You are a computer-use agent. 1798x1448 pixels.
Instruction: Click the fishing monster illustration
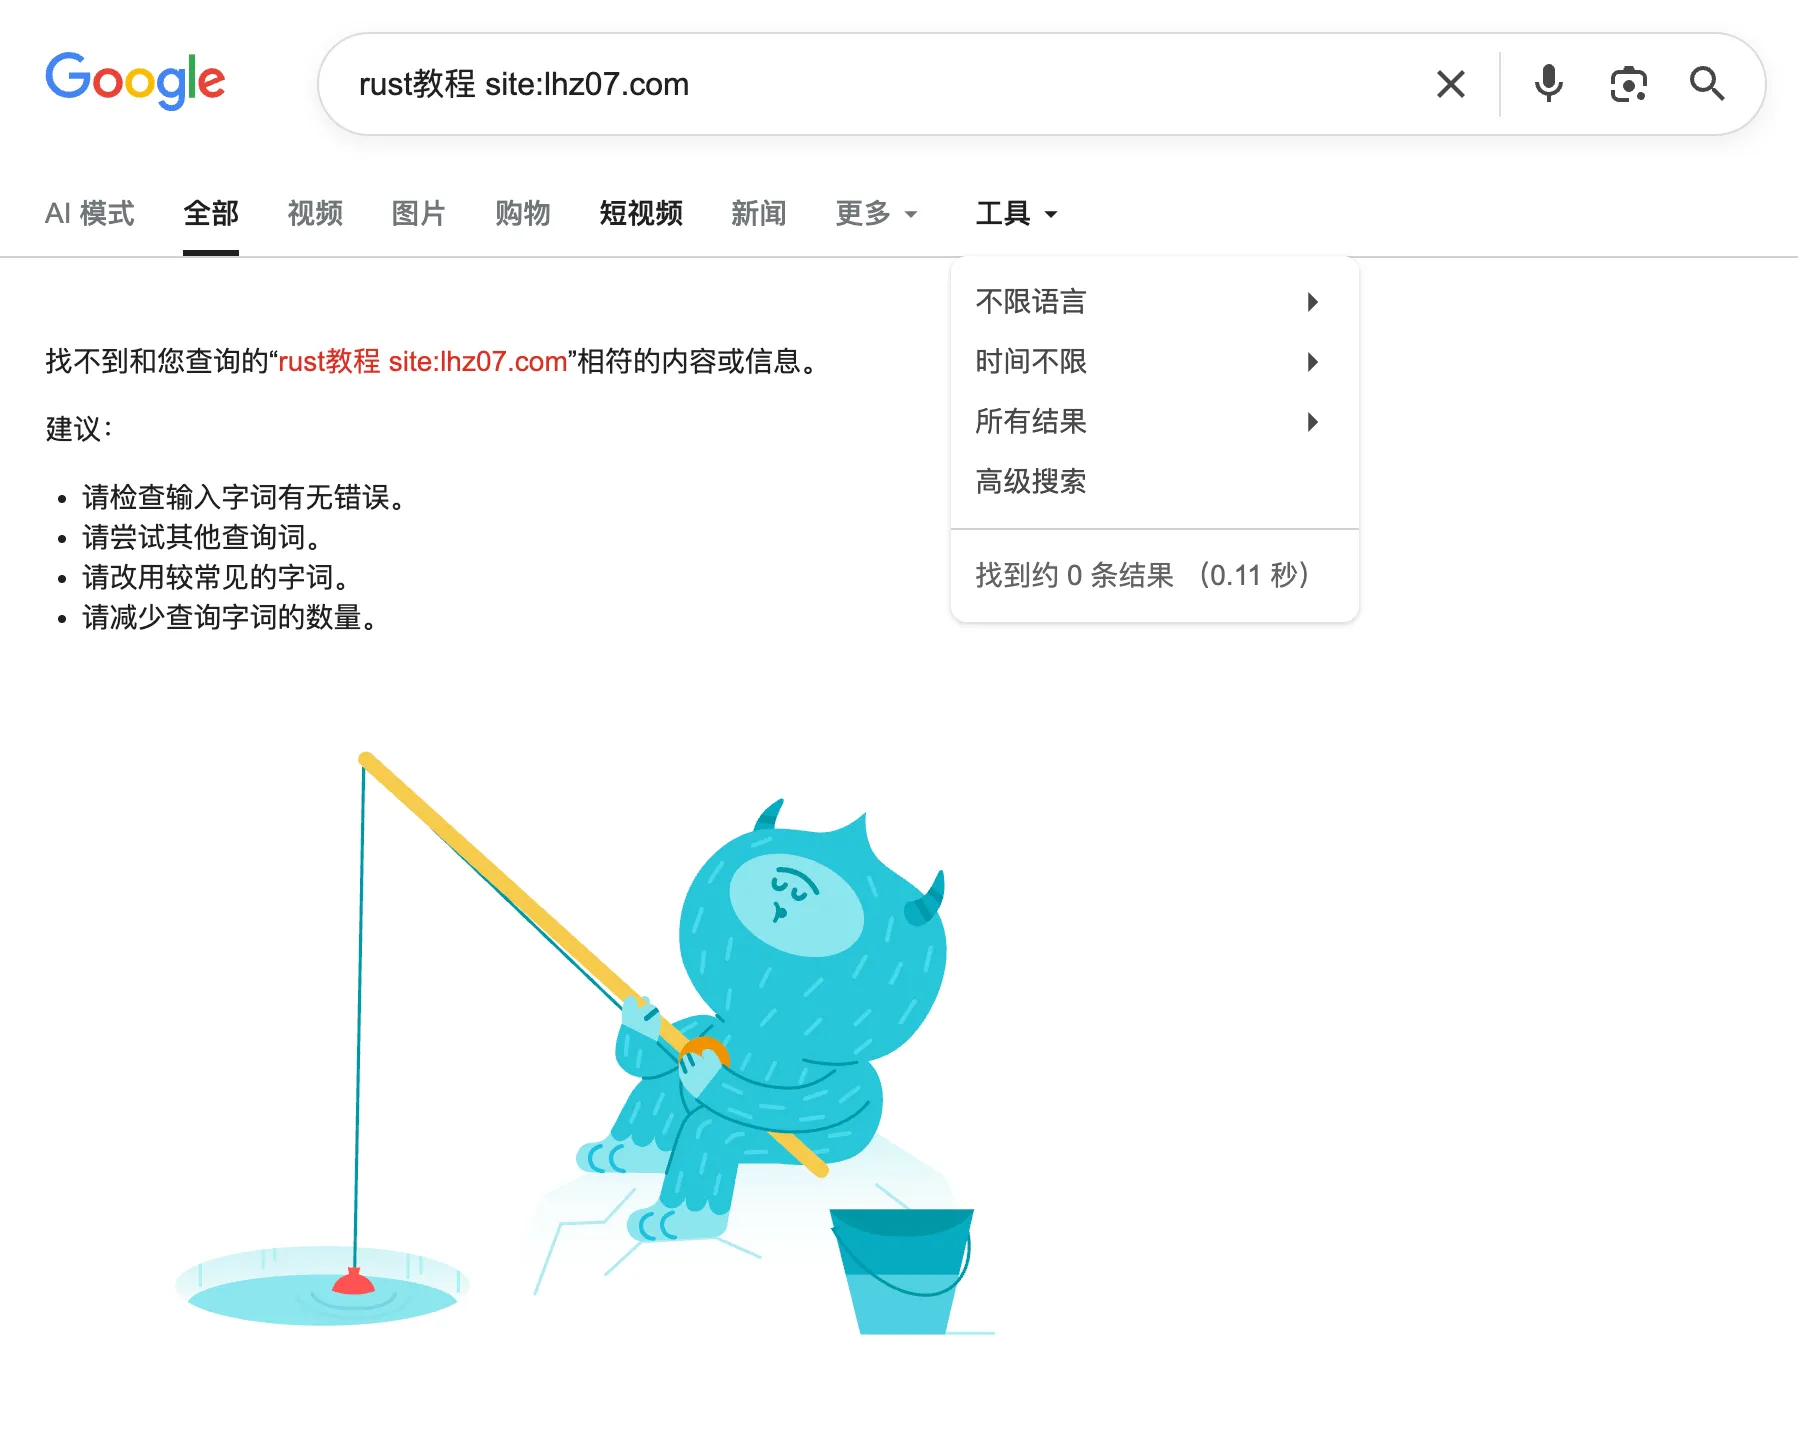(x=585, y=1042)
